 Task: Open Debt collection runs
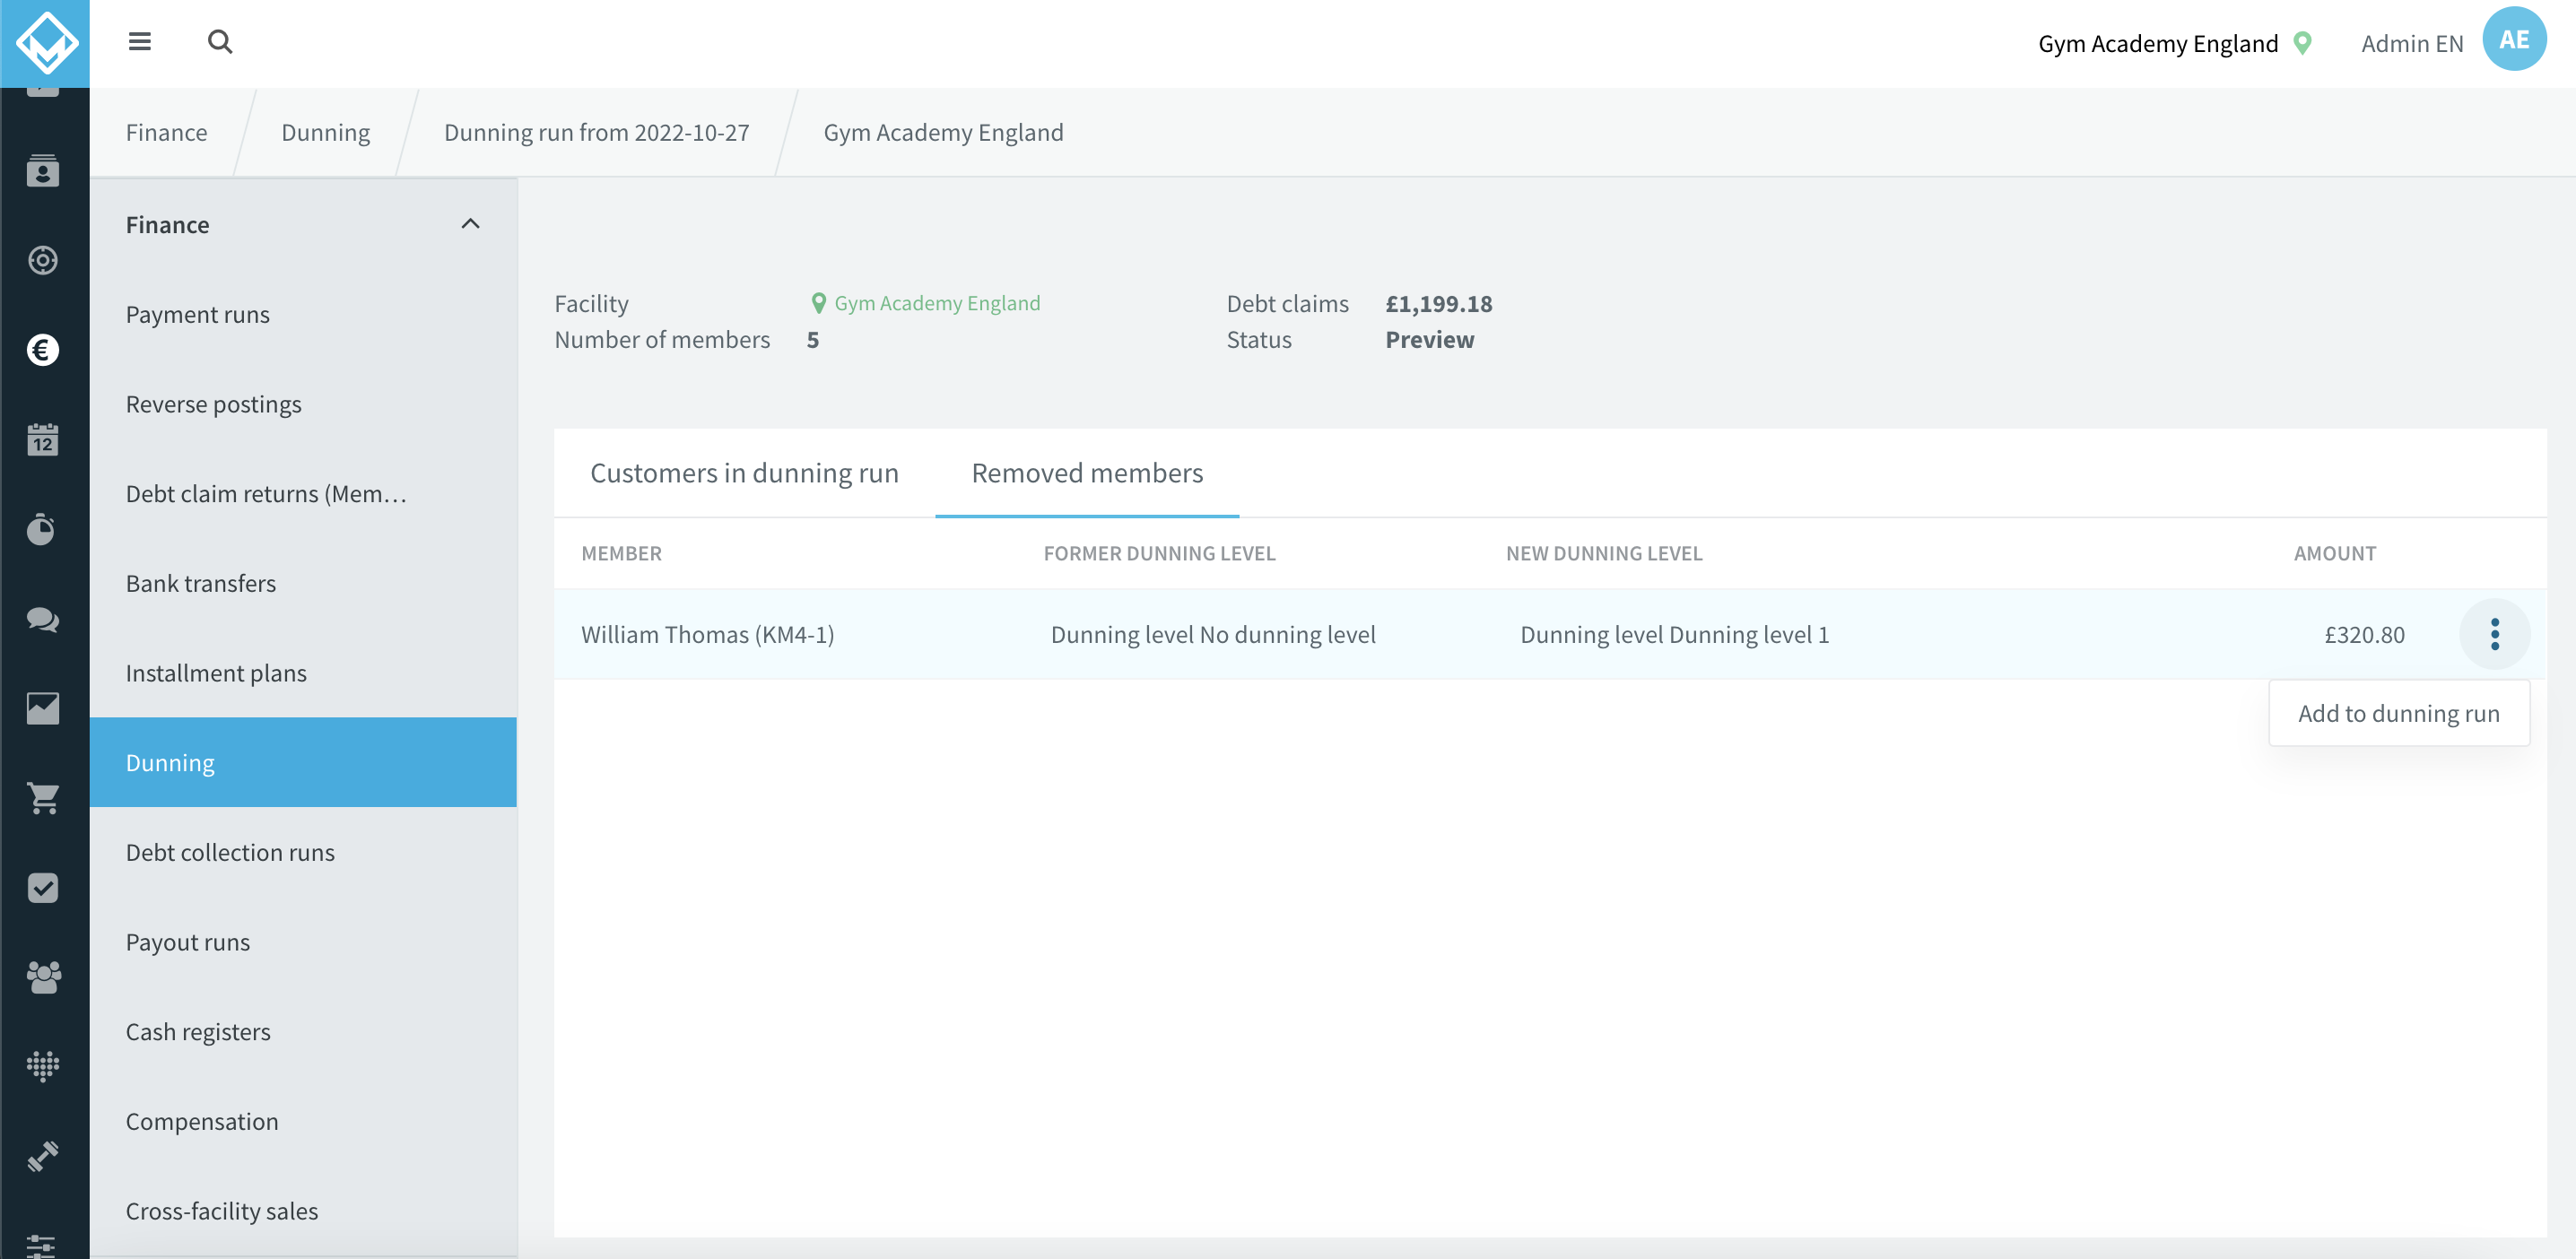[x=303, y=852]
